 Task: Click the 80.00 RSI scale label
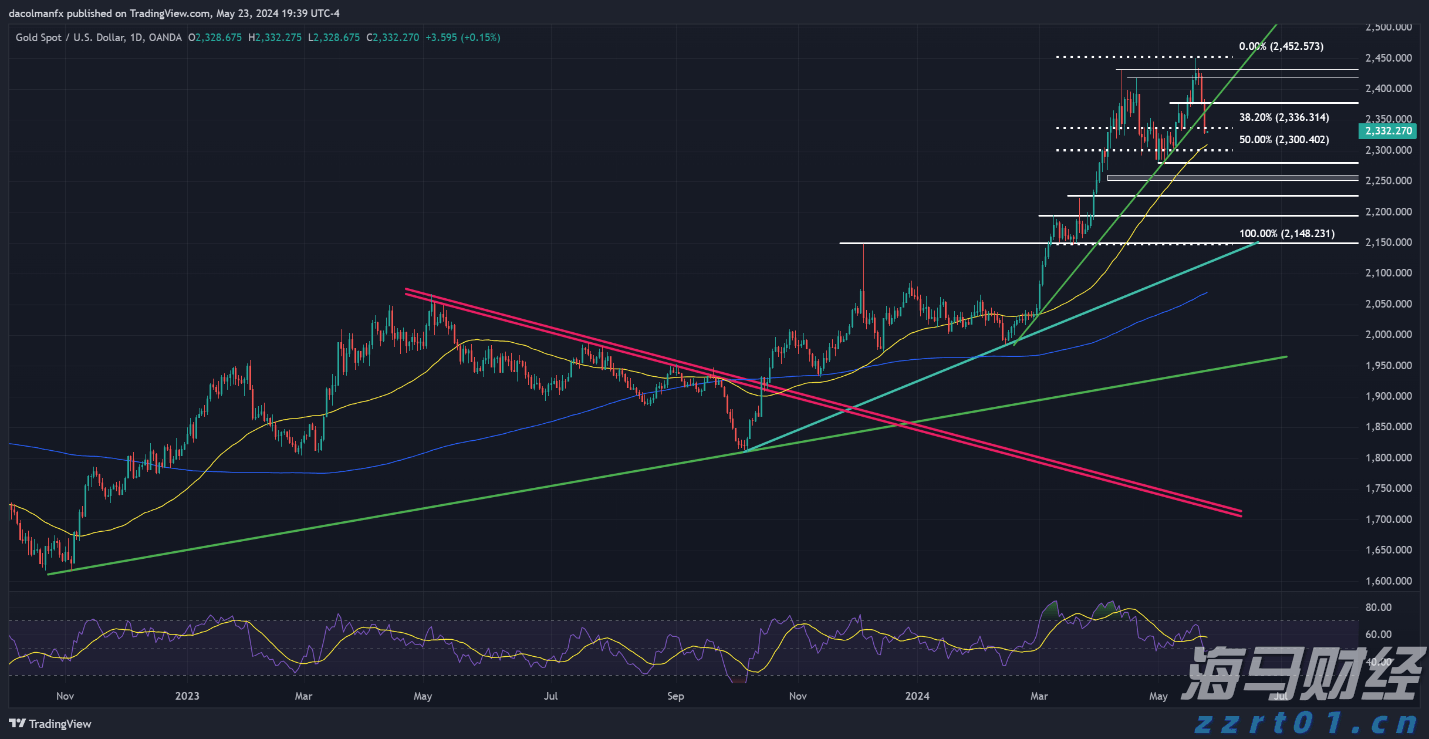point(1378,607)
